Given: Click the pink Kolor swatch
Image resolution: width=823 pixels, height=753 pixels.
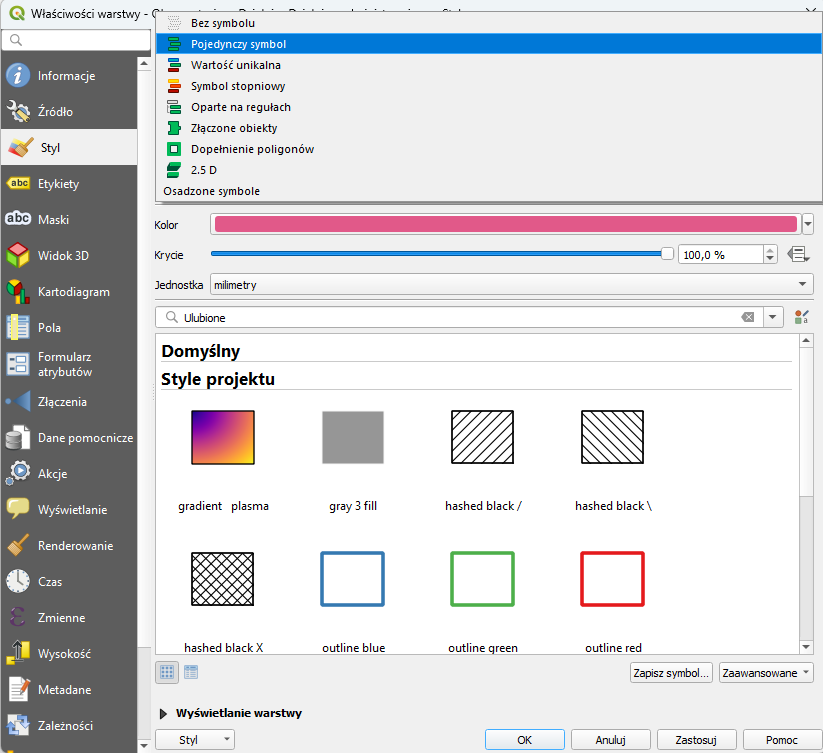Looking at the screenshot, I should (505, 225).
